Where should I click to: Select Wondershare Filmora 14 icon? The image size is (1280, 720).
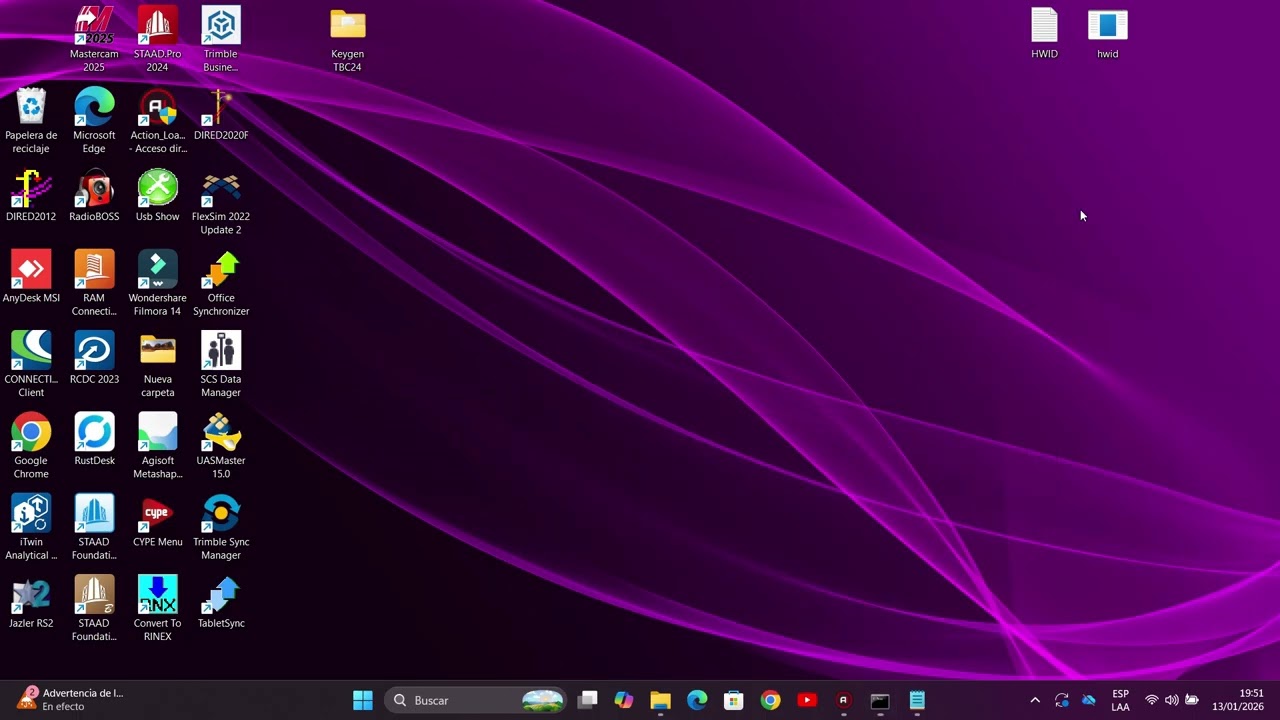pyautogui.click(x=157, y=284)
